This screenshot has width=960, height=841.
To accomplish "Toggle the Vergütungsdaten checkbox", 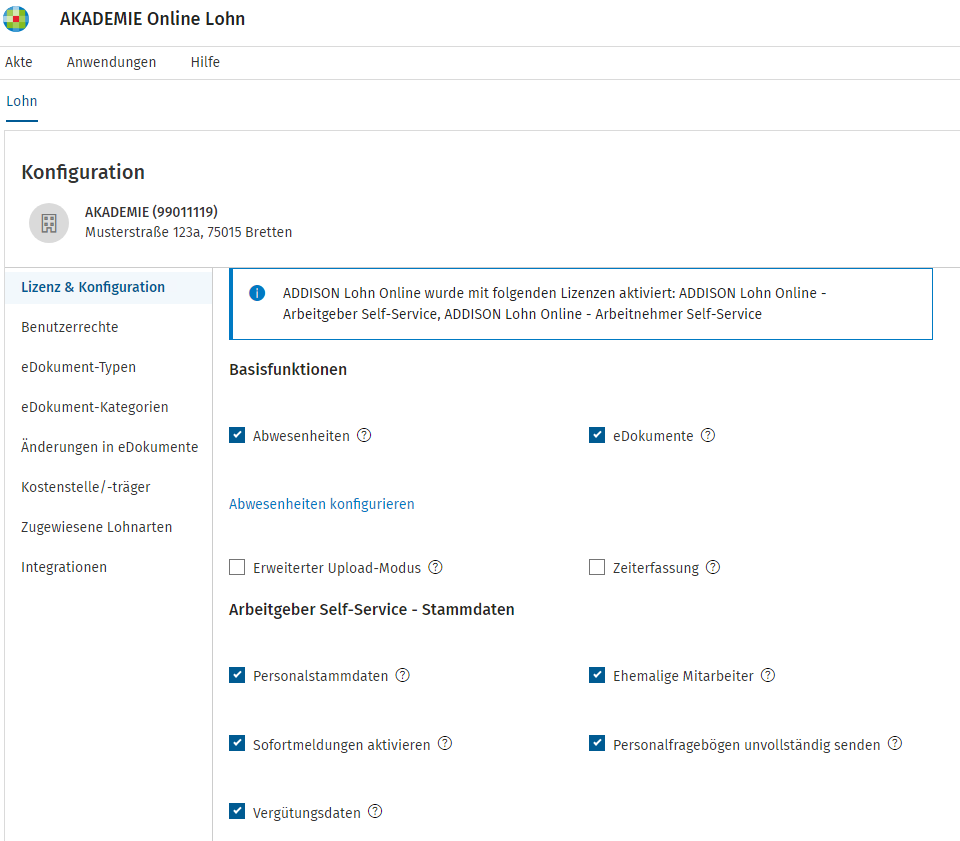I will click(237, 812).
